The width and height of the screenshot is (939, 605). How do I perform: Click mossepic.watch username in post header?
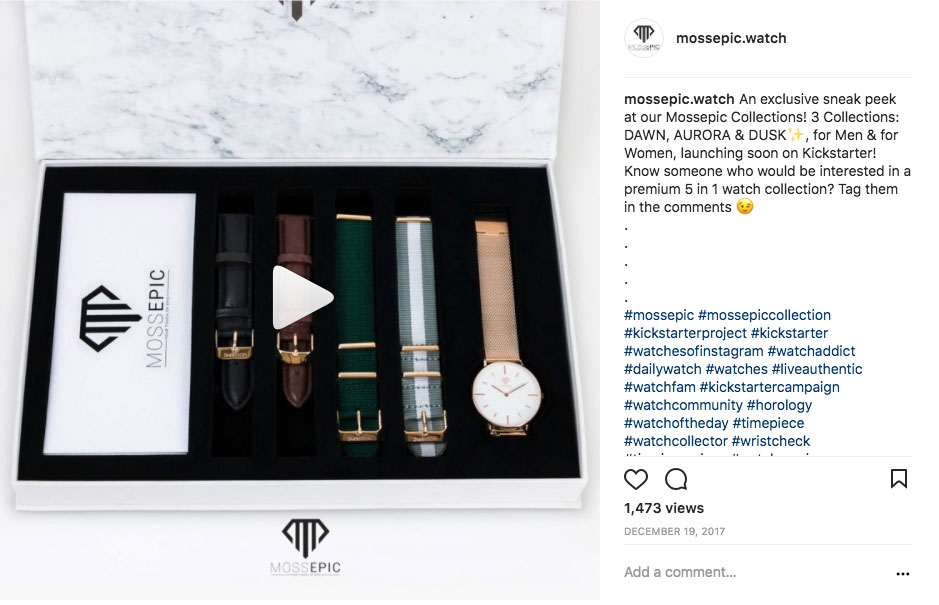click(x=731, y=38)
